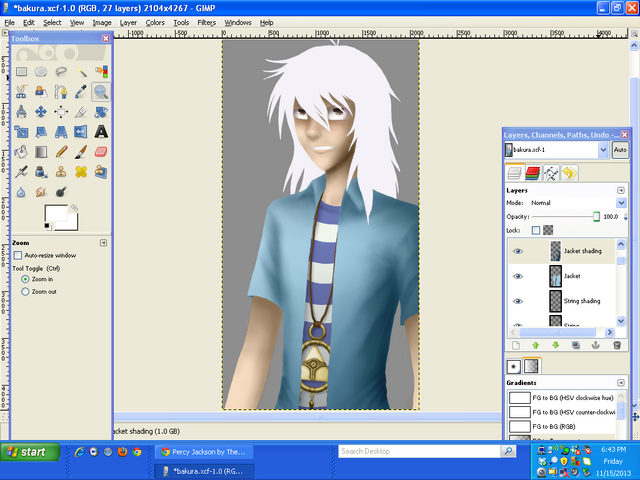Switch to the Paths tab
Viewport: 640px width, 480px height.
point(551,173)
